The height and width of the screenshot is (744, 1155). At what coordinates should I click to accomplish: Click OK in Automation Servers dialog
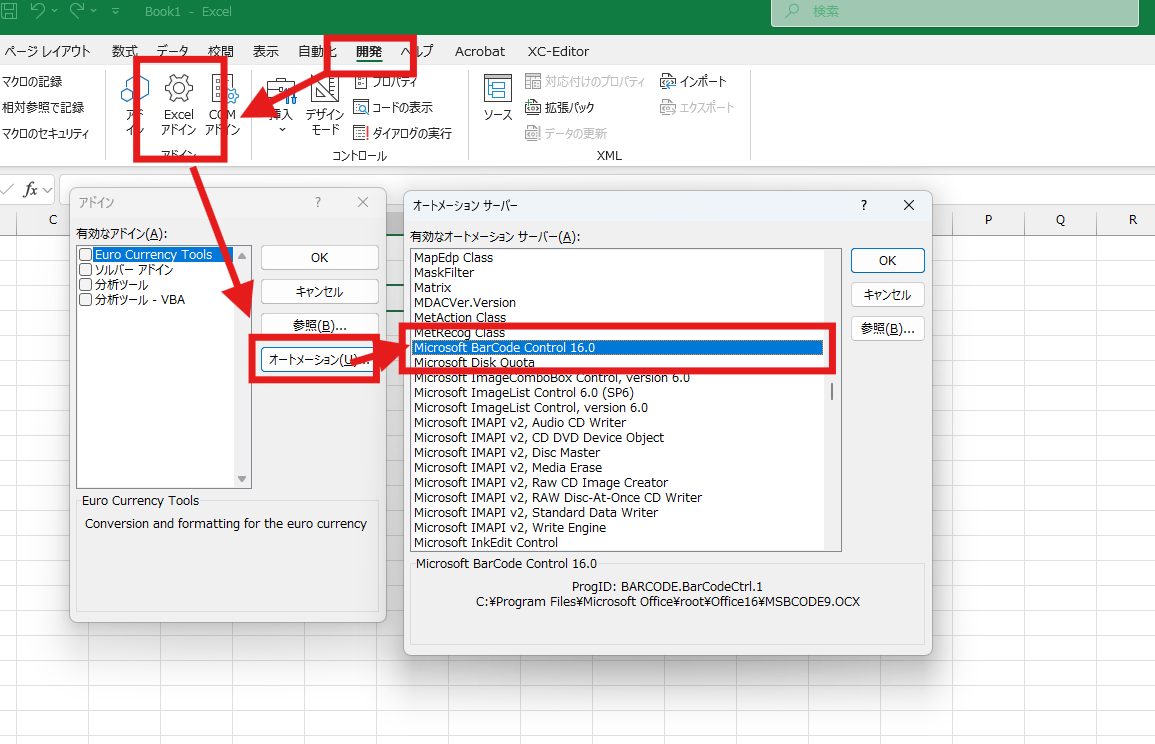888,261
